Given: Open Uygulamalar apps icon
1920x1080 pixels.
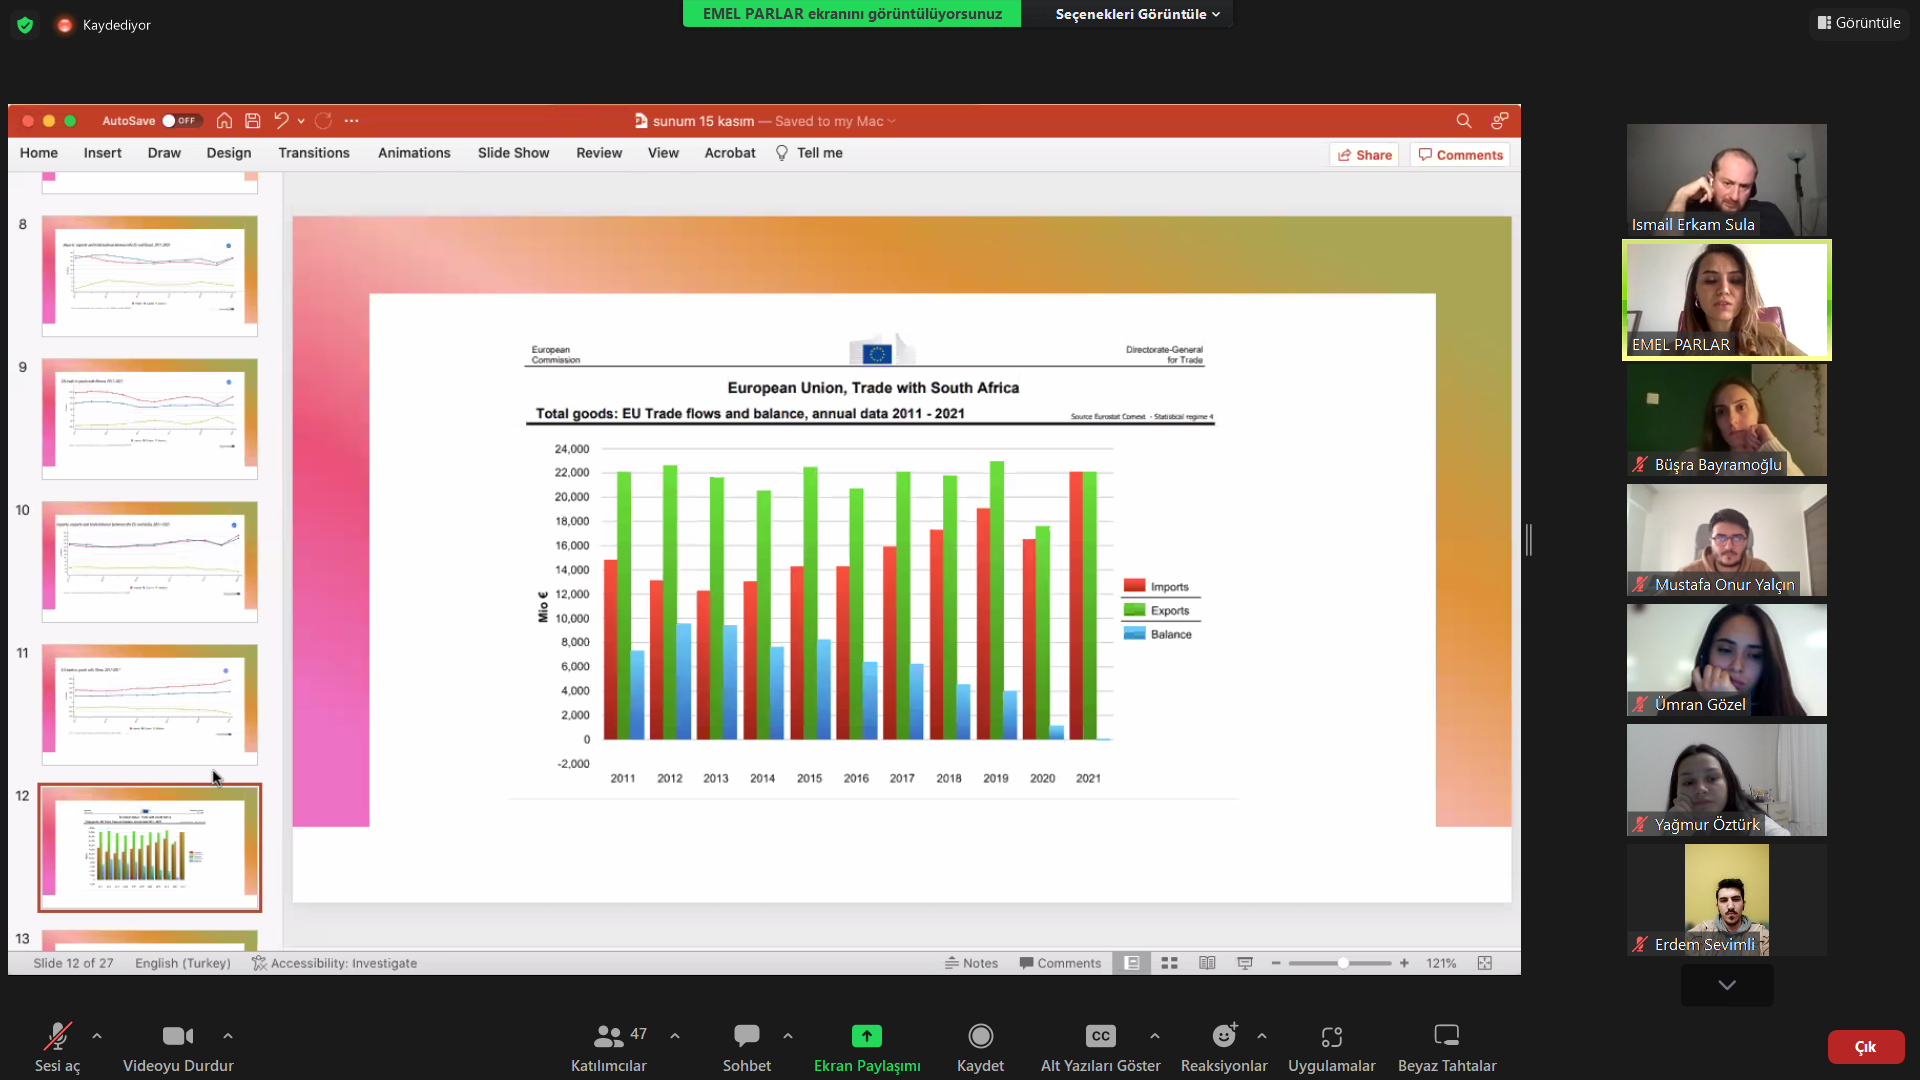Looking at the screenshot, I should (1331, 1036).
